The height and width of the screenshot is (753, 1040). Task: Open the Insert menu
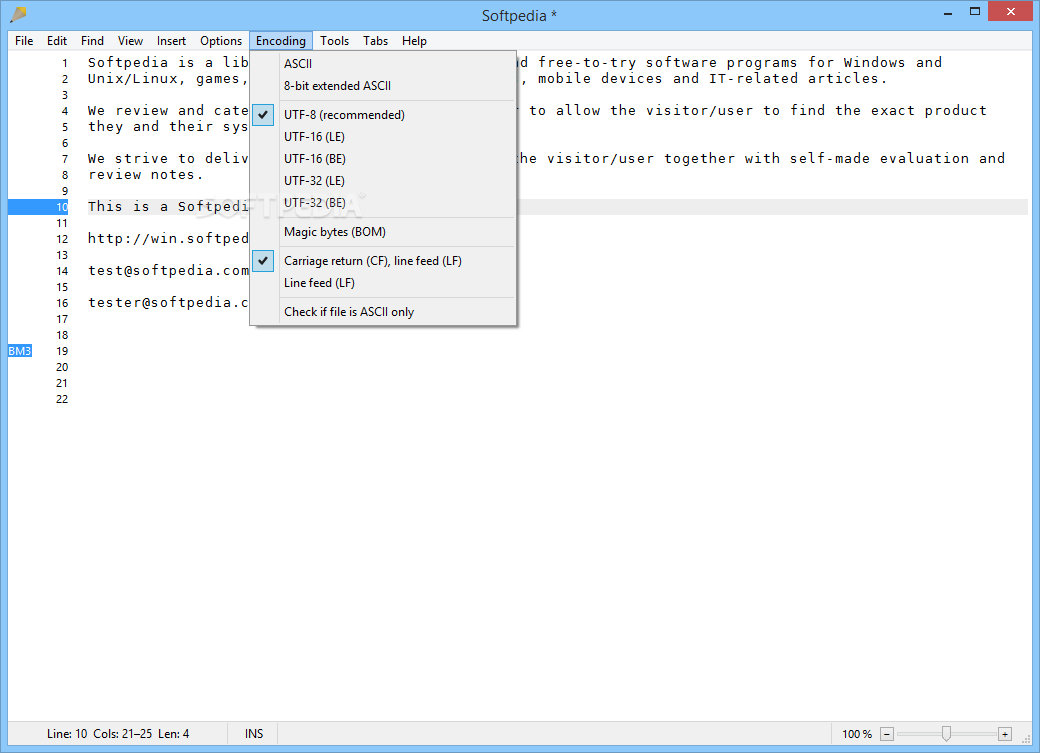pyautogui.click(x=171, y=41)
